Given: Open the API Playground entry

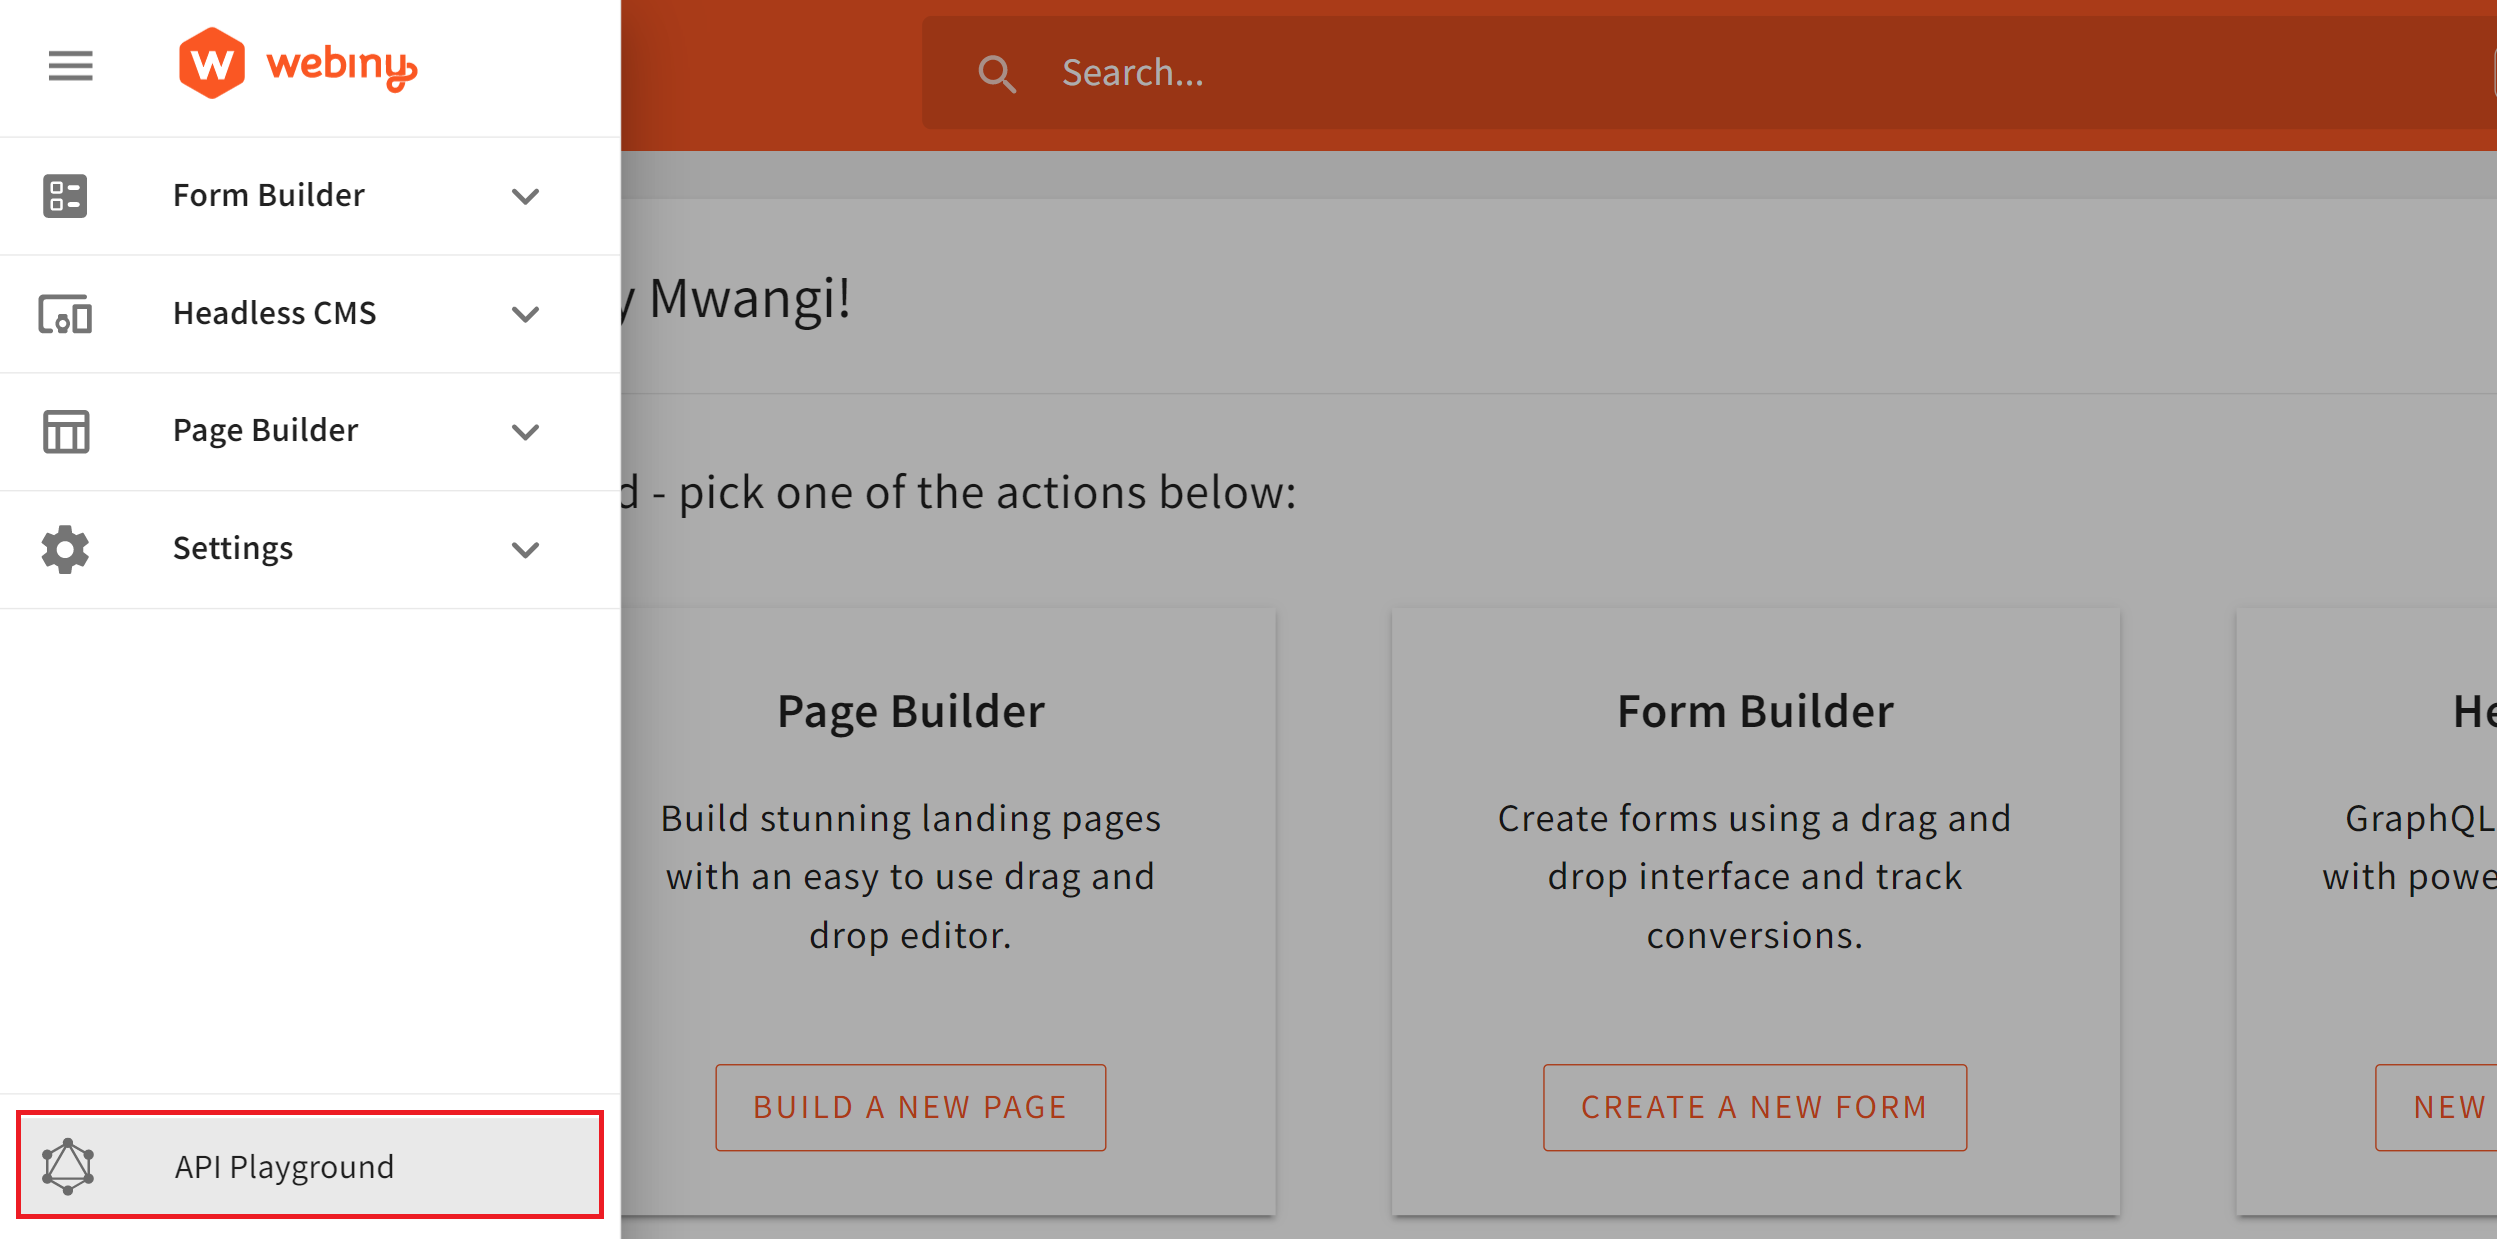Looking at the screenshot, I should point(310,1165).
